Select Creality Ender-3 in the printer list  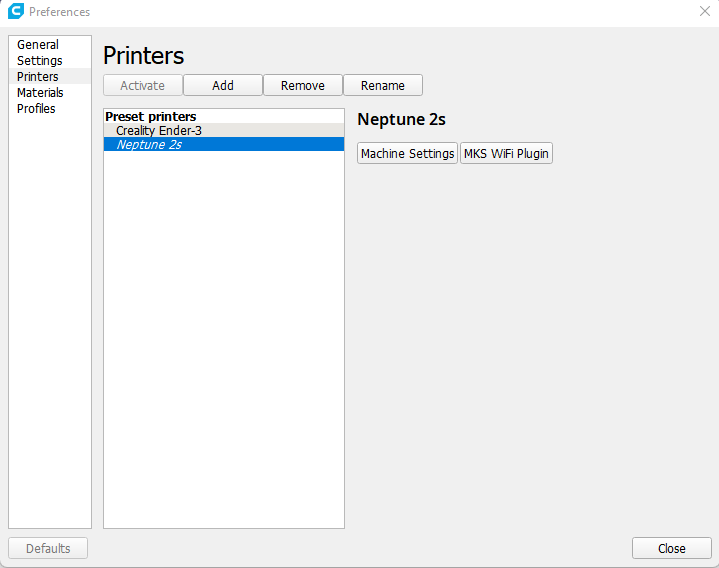224,131
